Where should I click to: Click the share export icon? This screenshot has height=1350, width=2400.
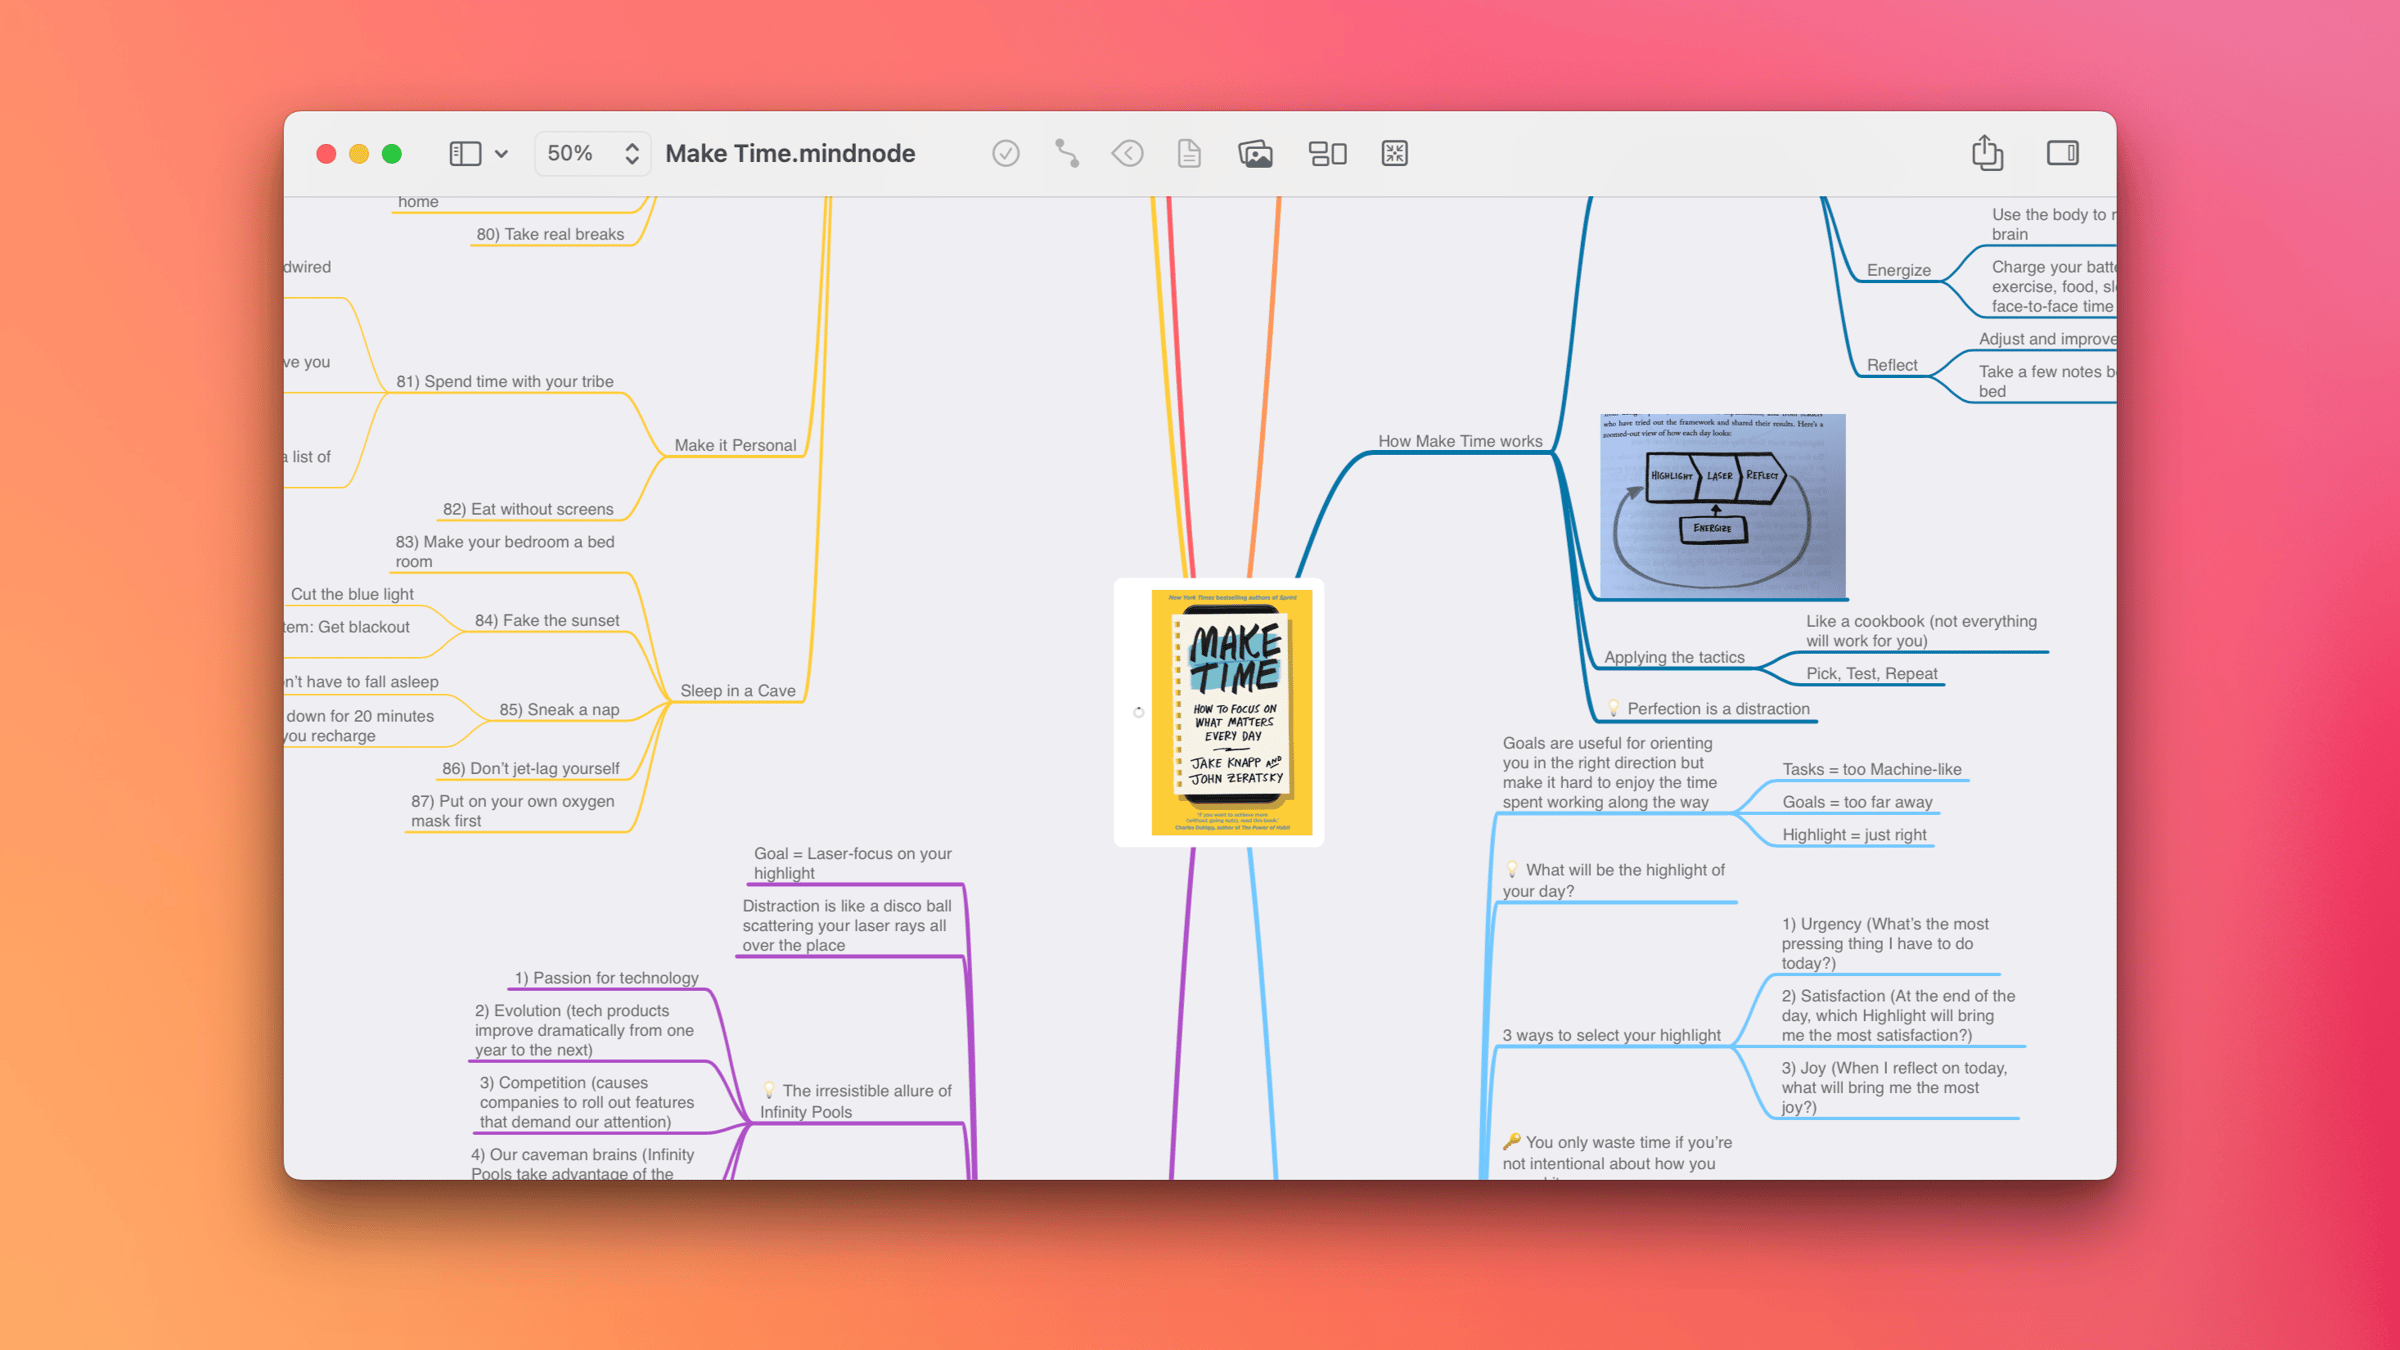click(x=1987, y=152)
